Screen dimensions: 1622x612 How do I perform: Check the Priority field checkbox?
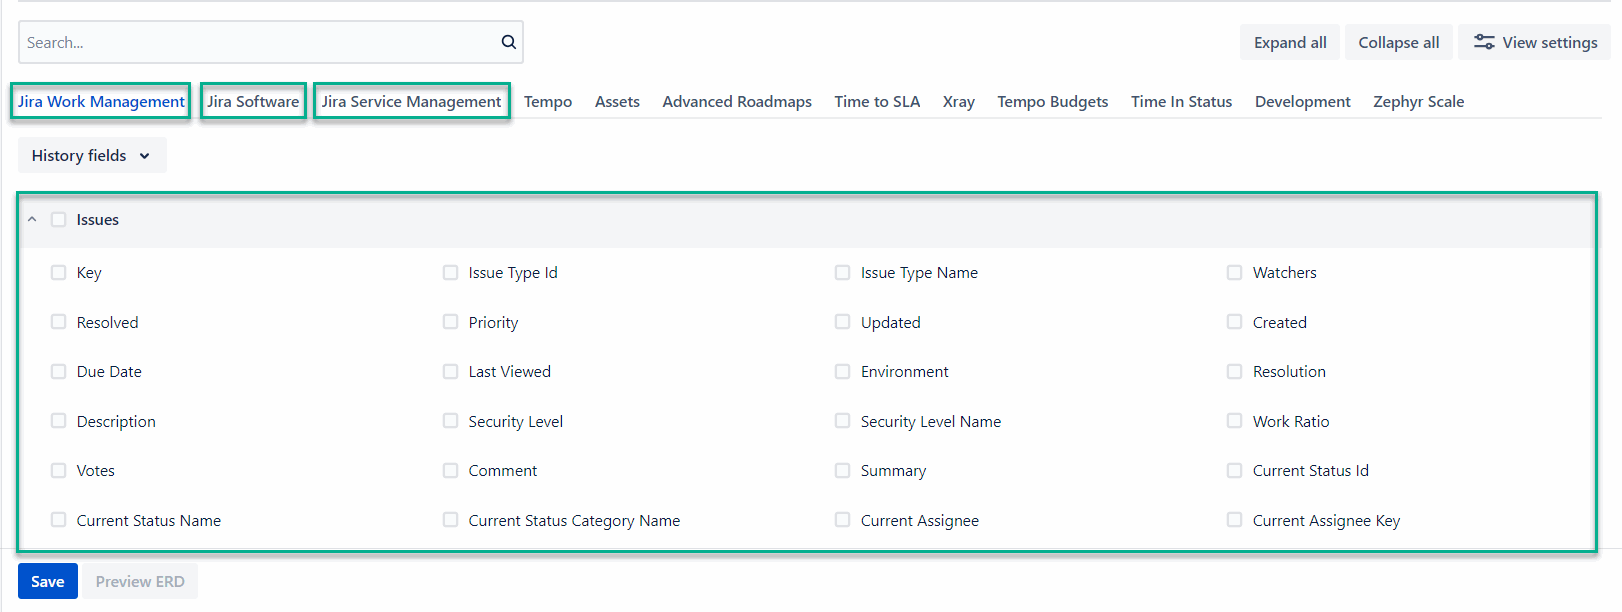click(451, 322)
